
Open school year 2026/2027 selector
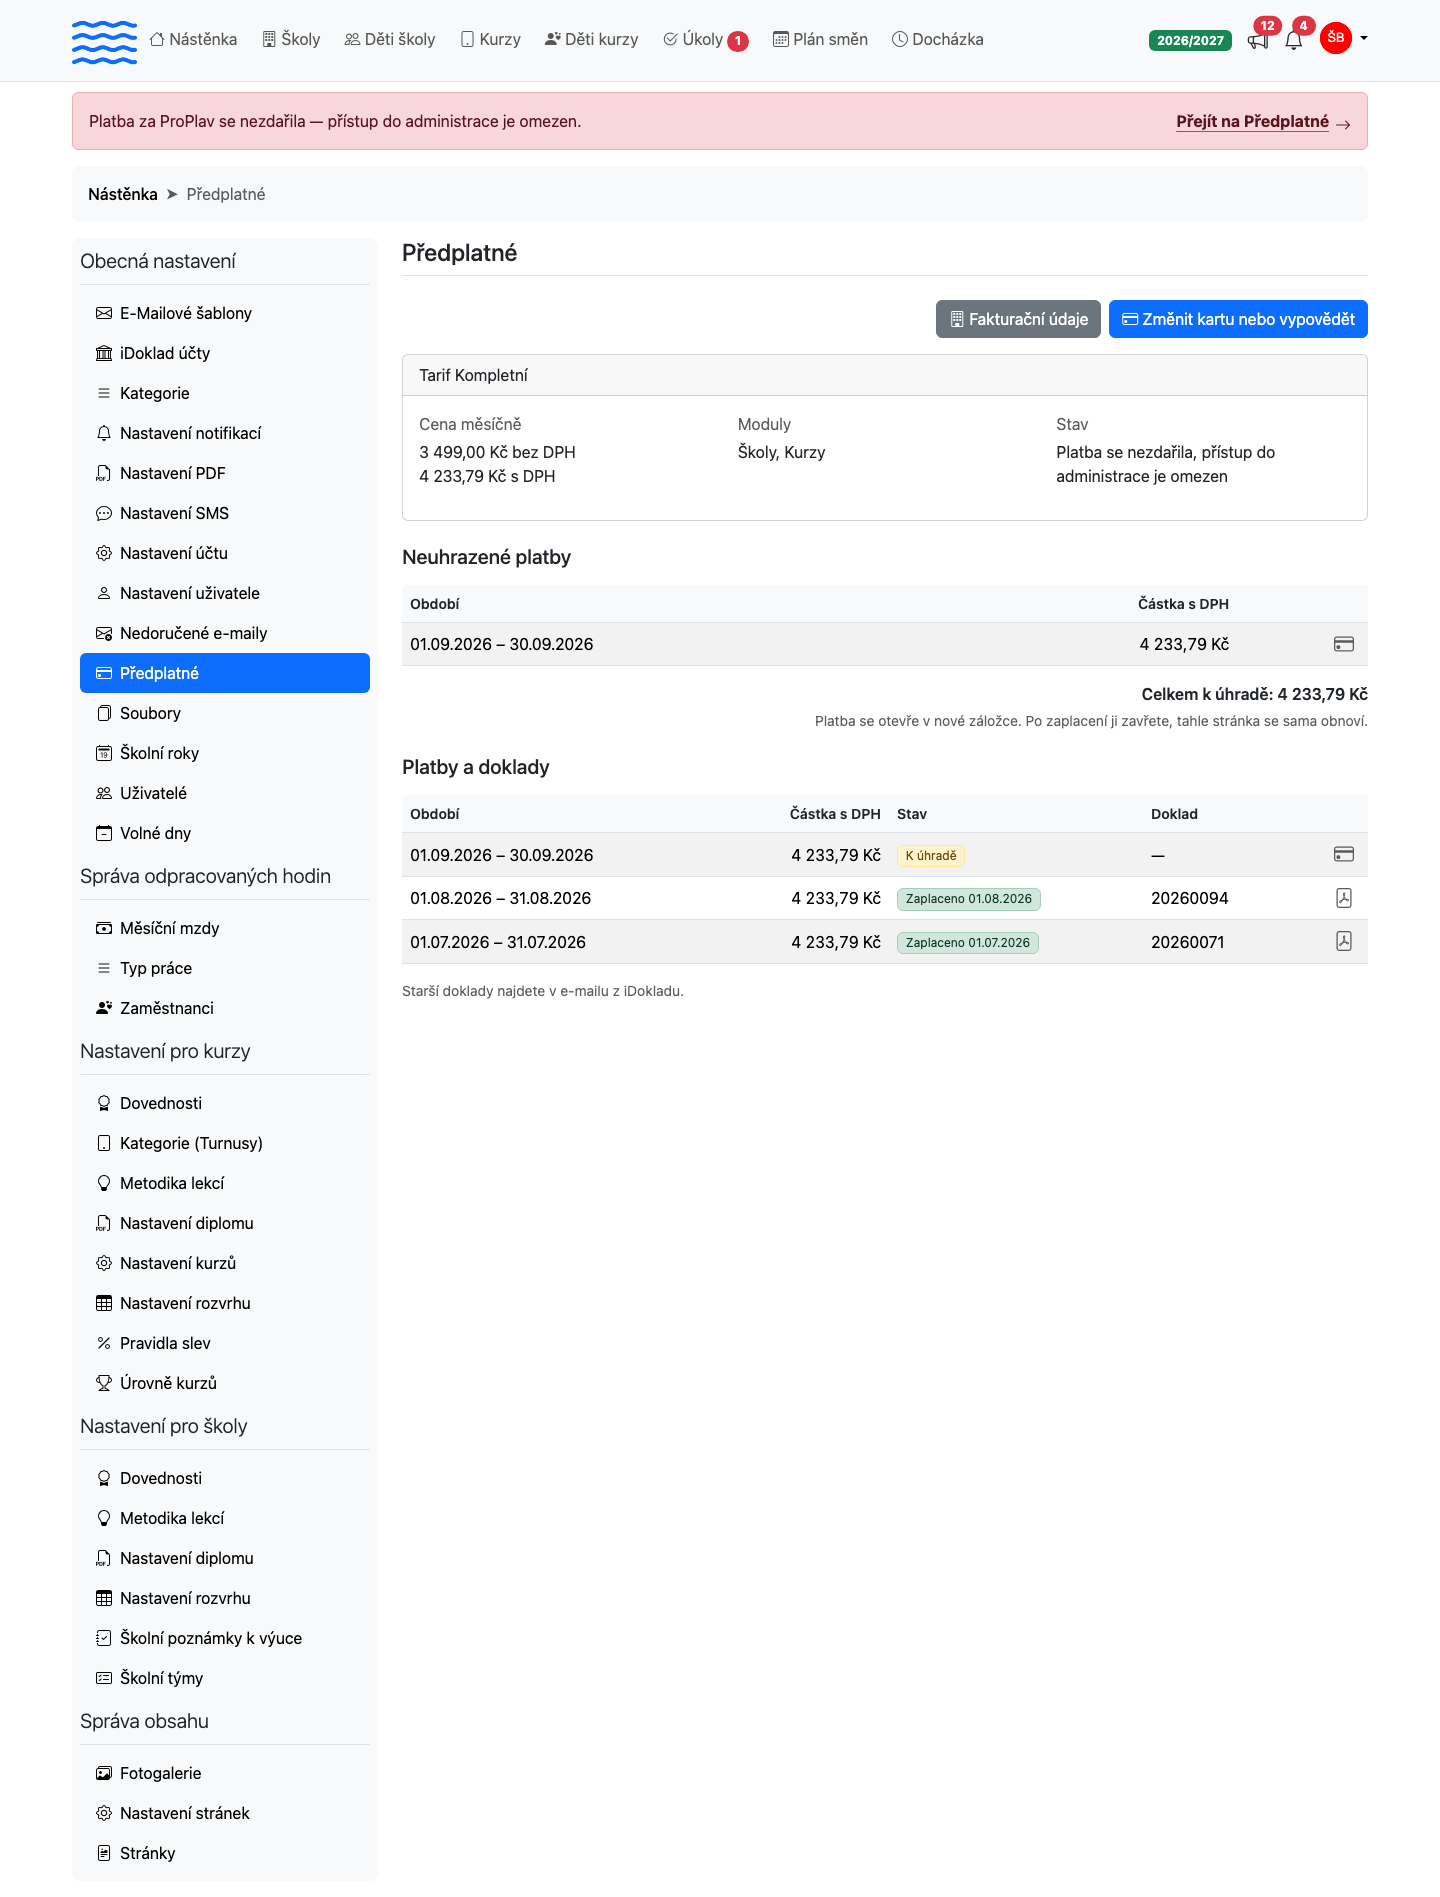(1190, 40)
